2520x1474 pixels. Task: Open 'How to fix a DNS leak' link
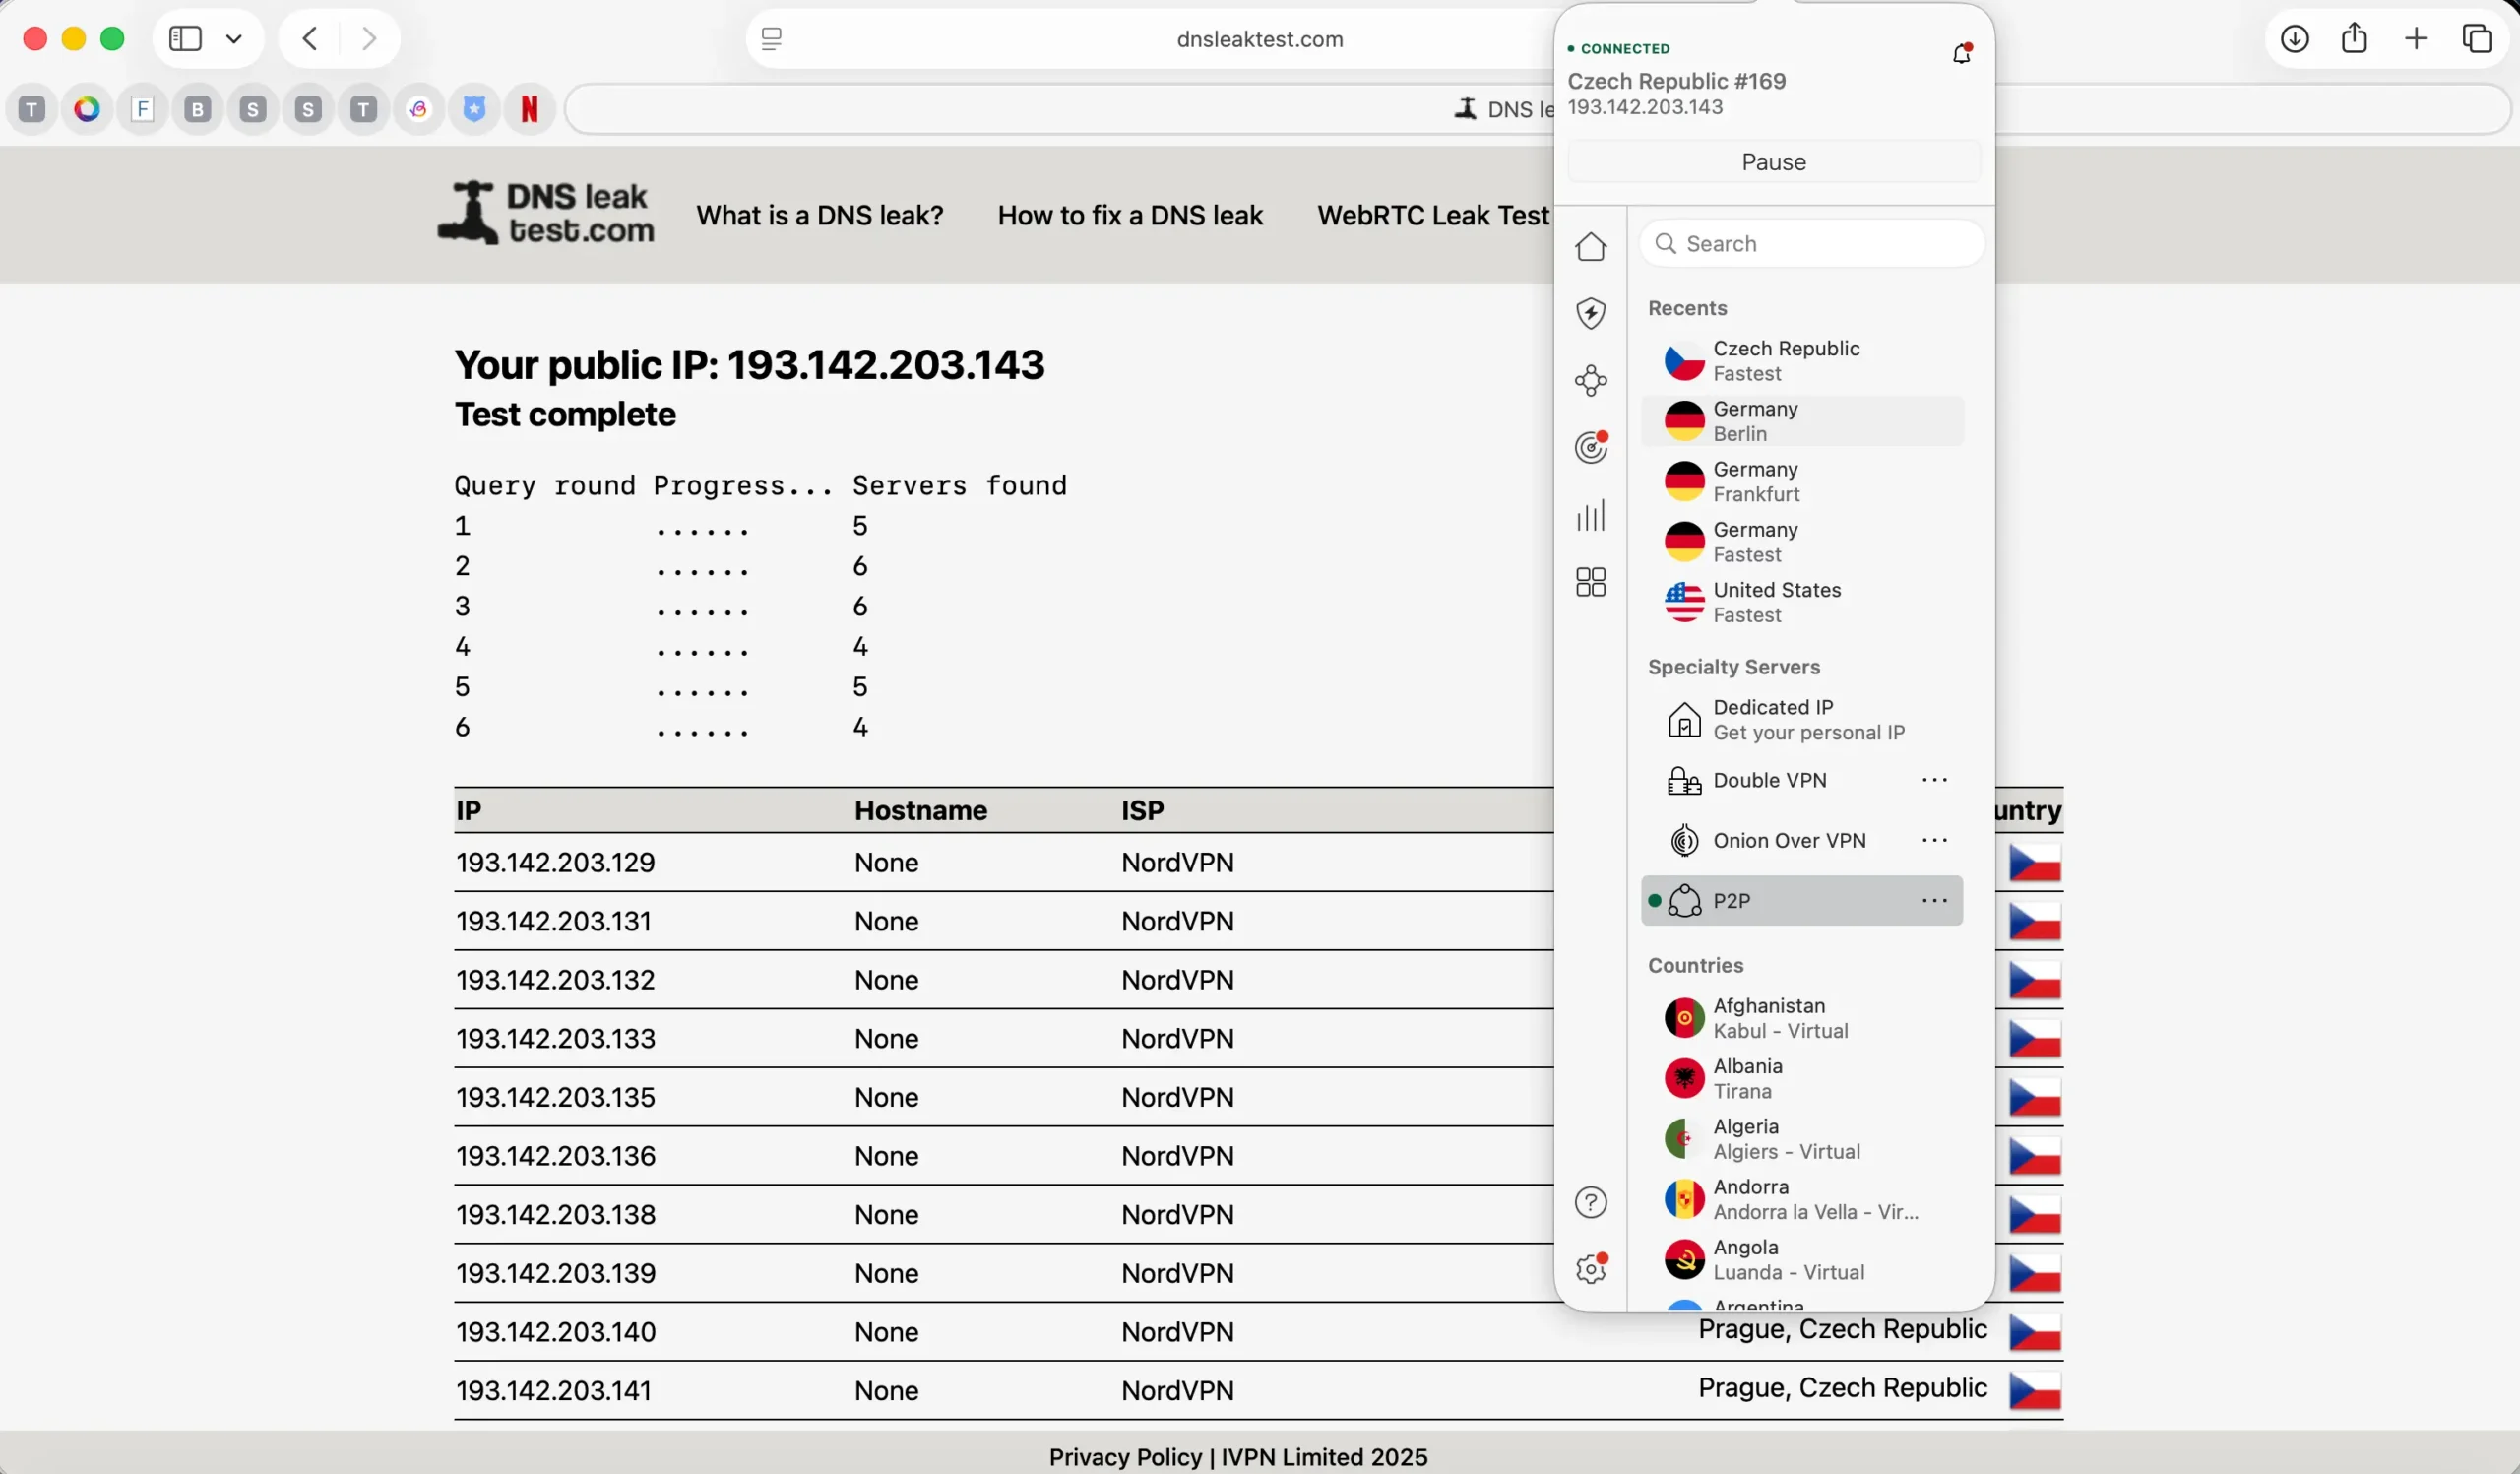[1130, 214]
